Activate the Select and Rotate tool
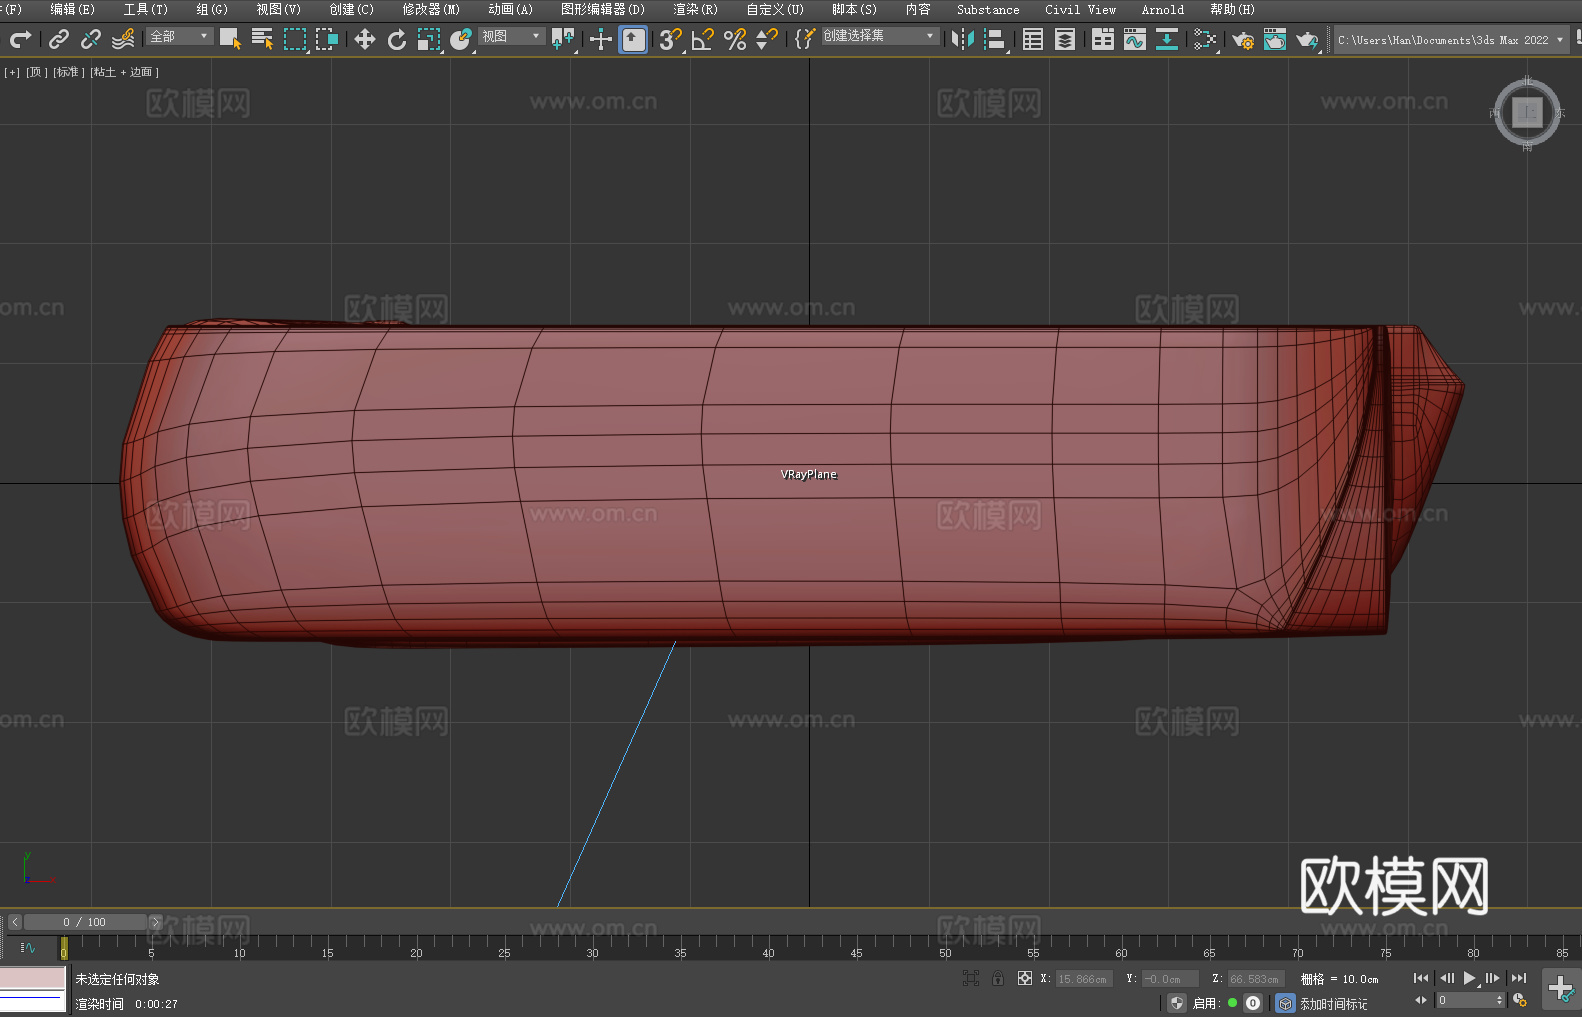This screenshot has width=1582, height=1017. (x=397, y=39)
